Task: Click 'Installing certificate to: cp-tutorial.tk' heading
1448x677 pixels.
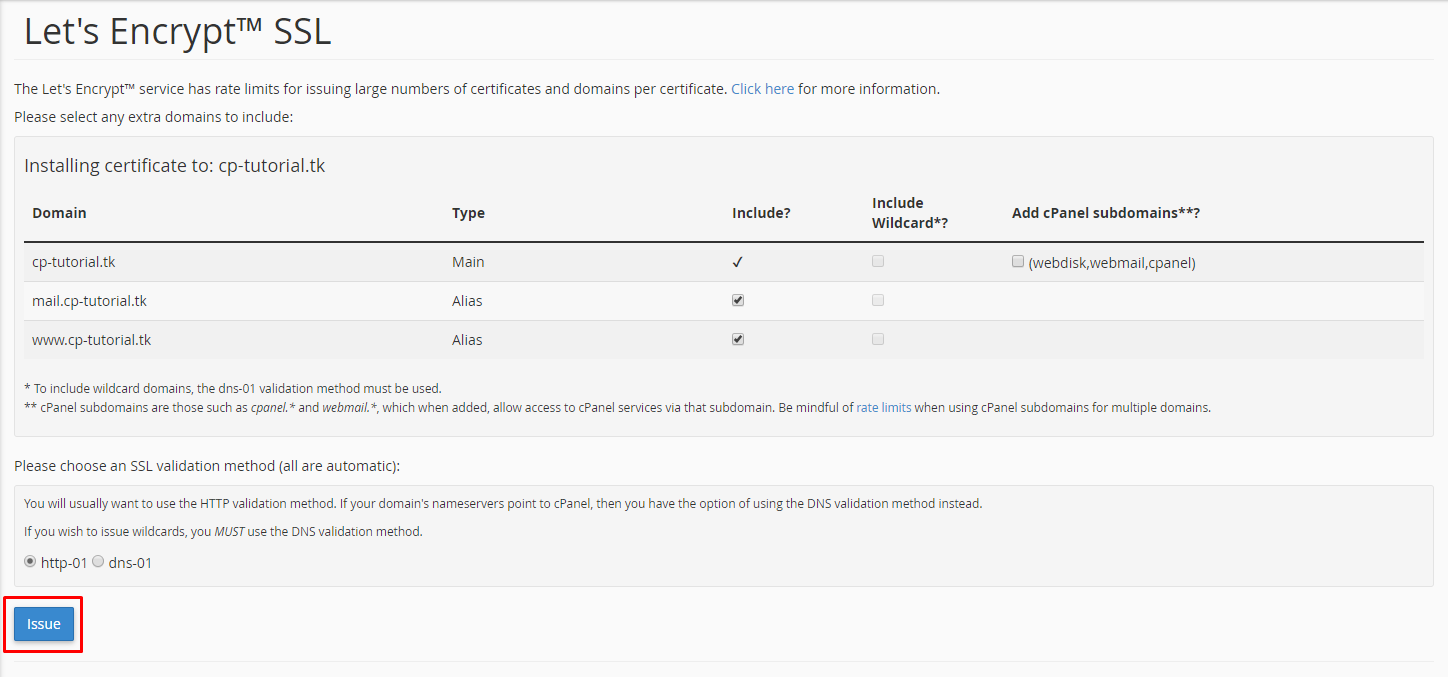Action: pyautogui.click(x=175, y=166)
